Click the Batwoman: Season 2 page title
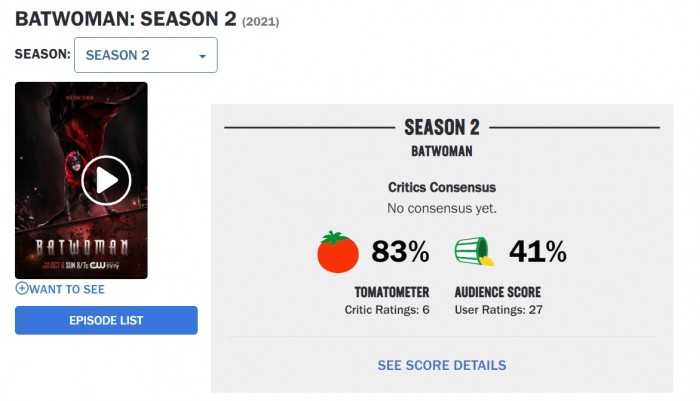Image resolution: width=700 pixels, height=401 pixels. coord(126,19)
